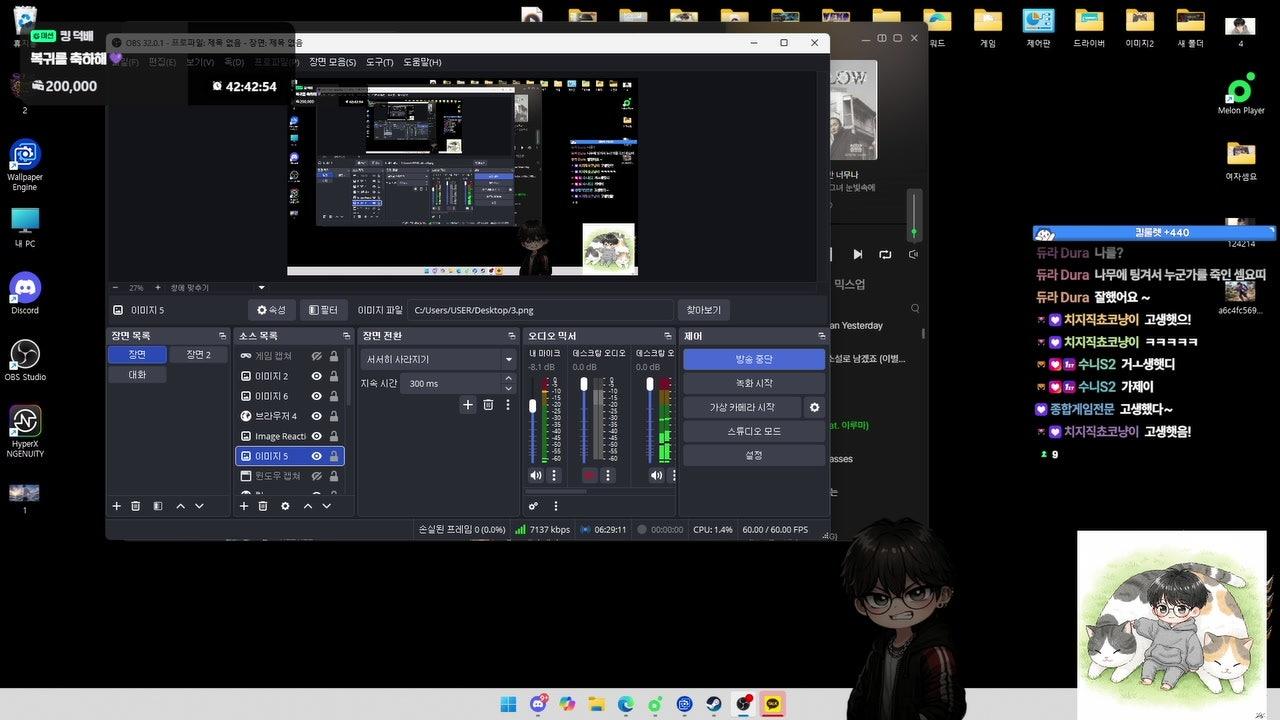Open the 서서히 사라지기 transition dropdown
Screen dimensions: 1280x720
pos(438,359)
